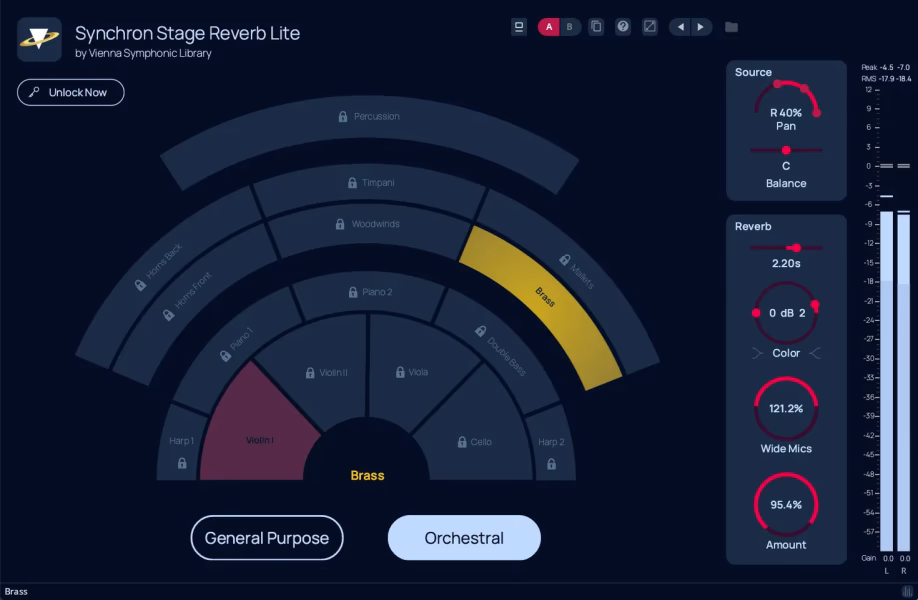Open the help question mark icon

623,27
